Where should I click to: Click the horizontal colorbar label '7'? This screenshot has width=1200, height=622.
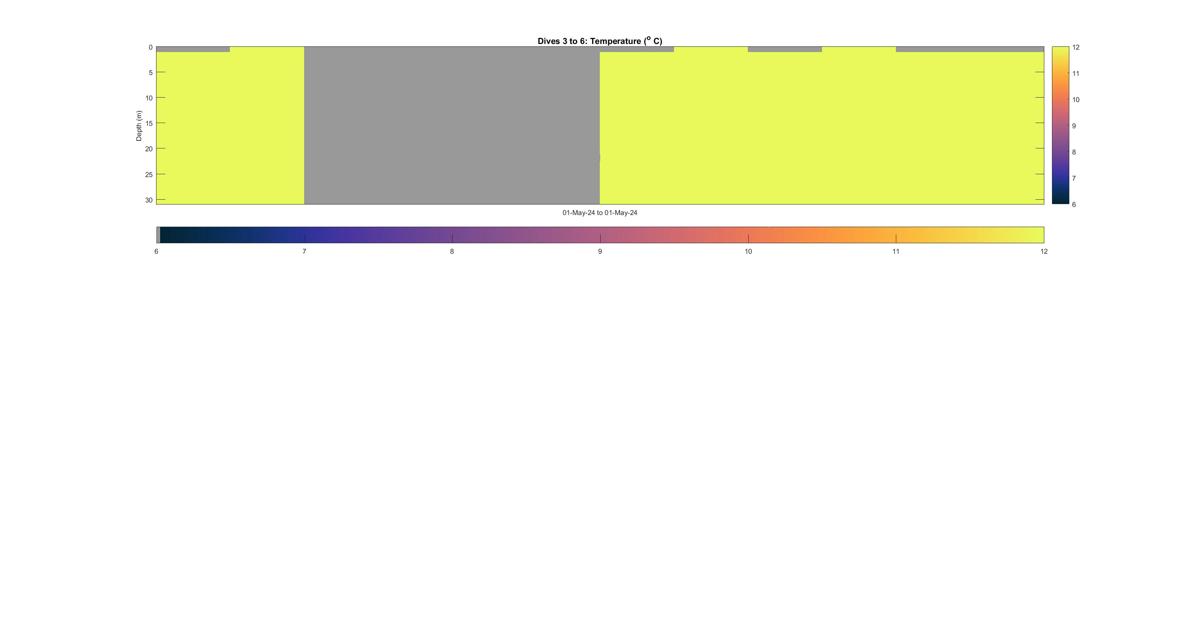tap(304, 252)
